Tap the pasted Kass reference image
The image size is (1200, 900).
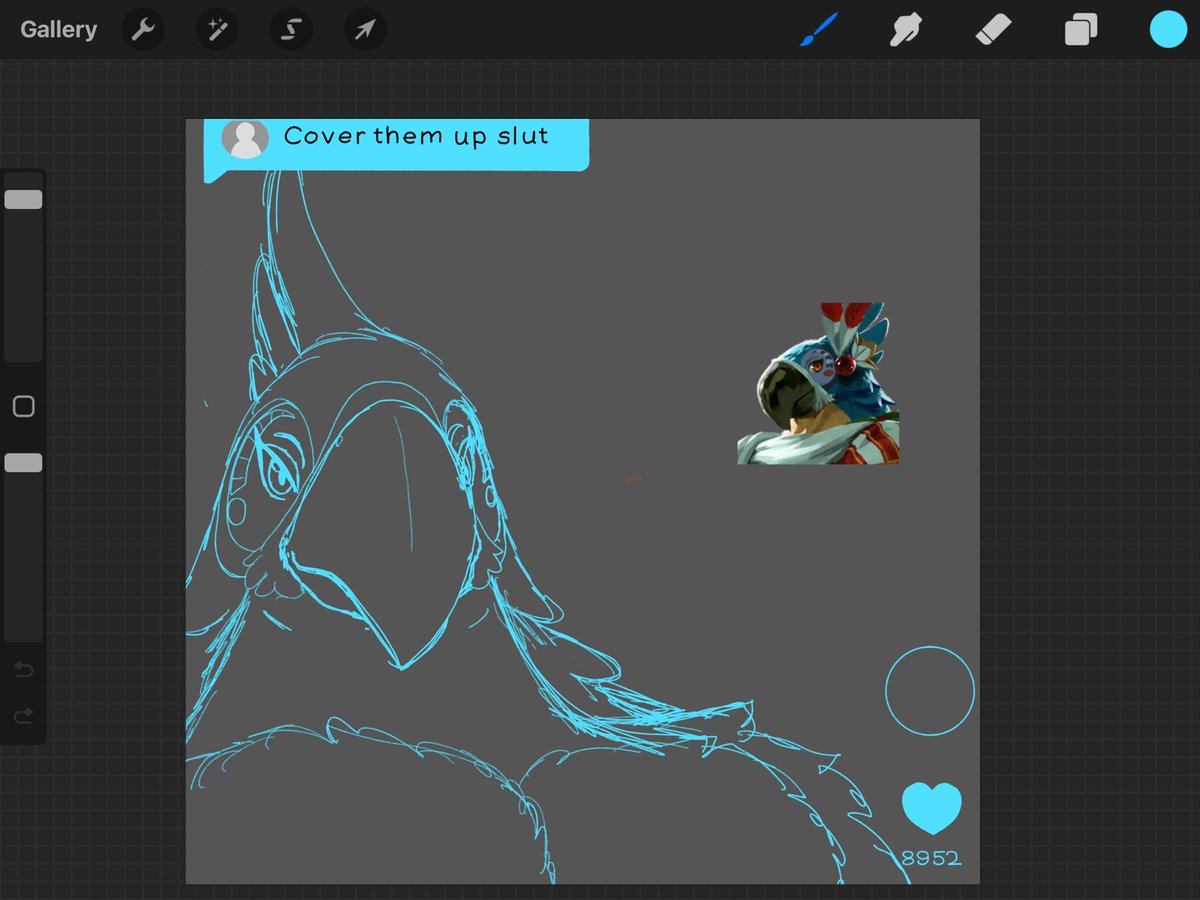click(x=818, y=380)
